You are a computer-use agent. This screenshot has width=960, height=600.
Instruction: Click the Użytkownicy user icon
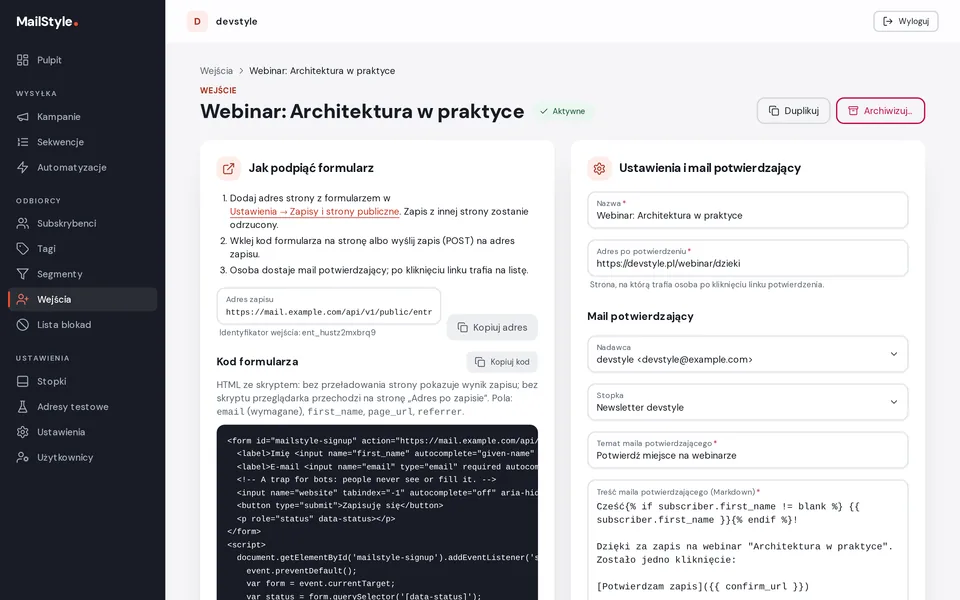click(x=23, y=457)
